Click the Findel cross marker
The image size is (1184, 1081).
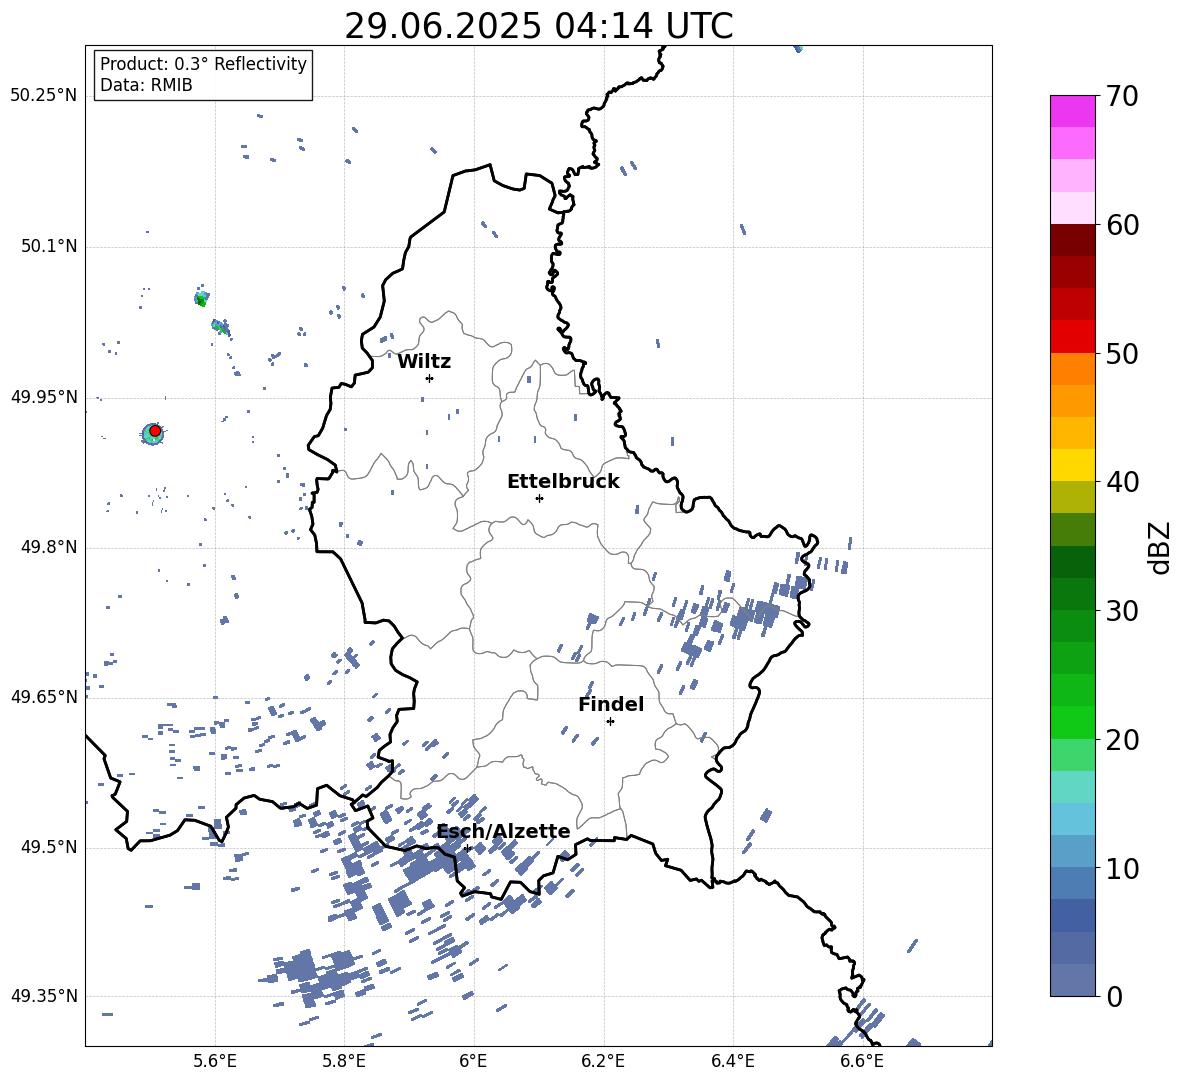tap(610, 722)
